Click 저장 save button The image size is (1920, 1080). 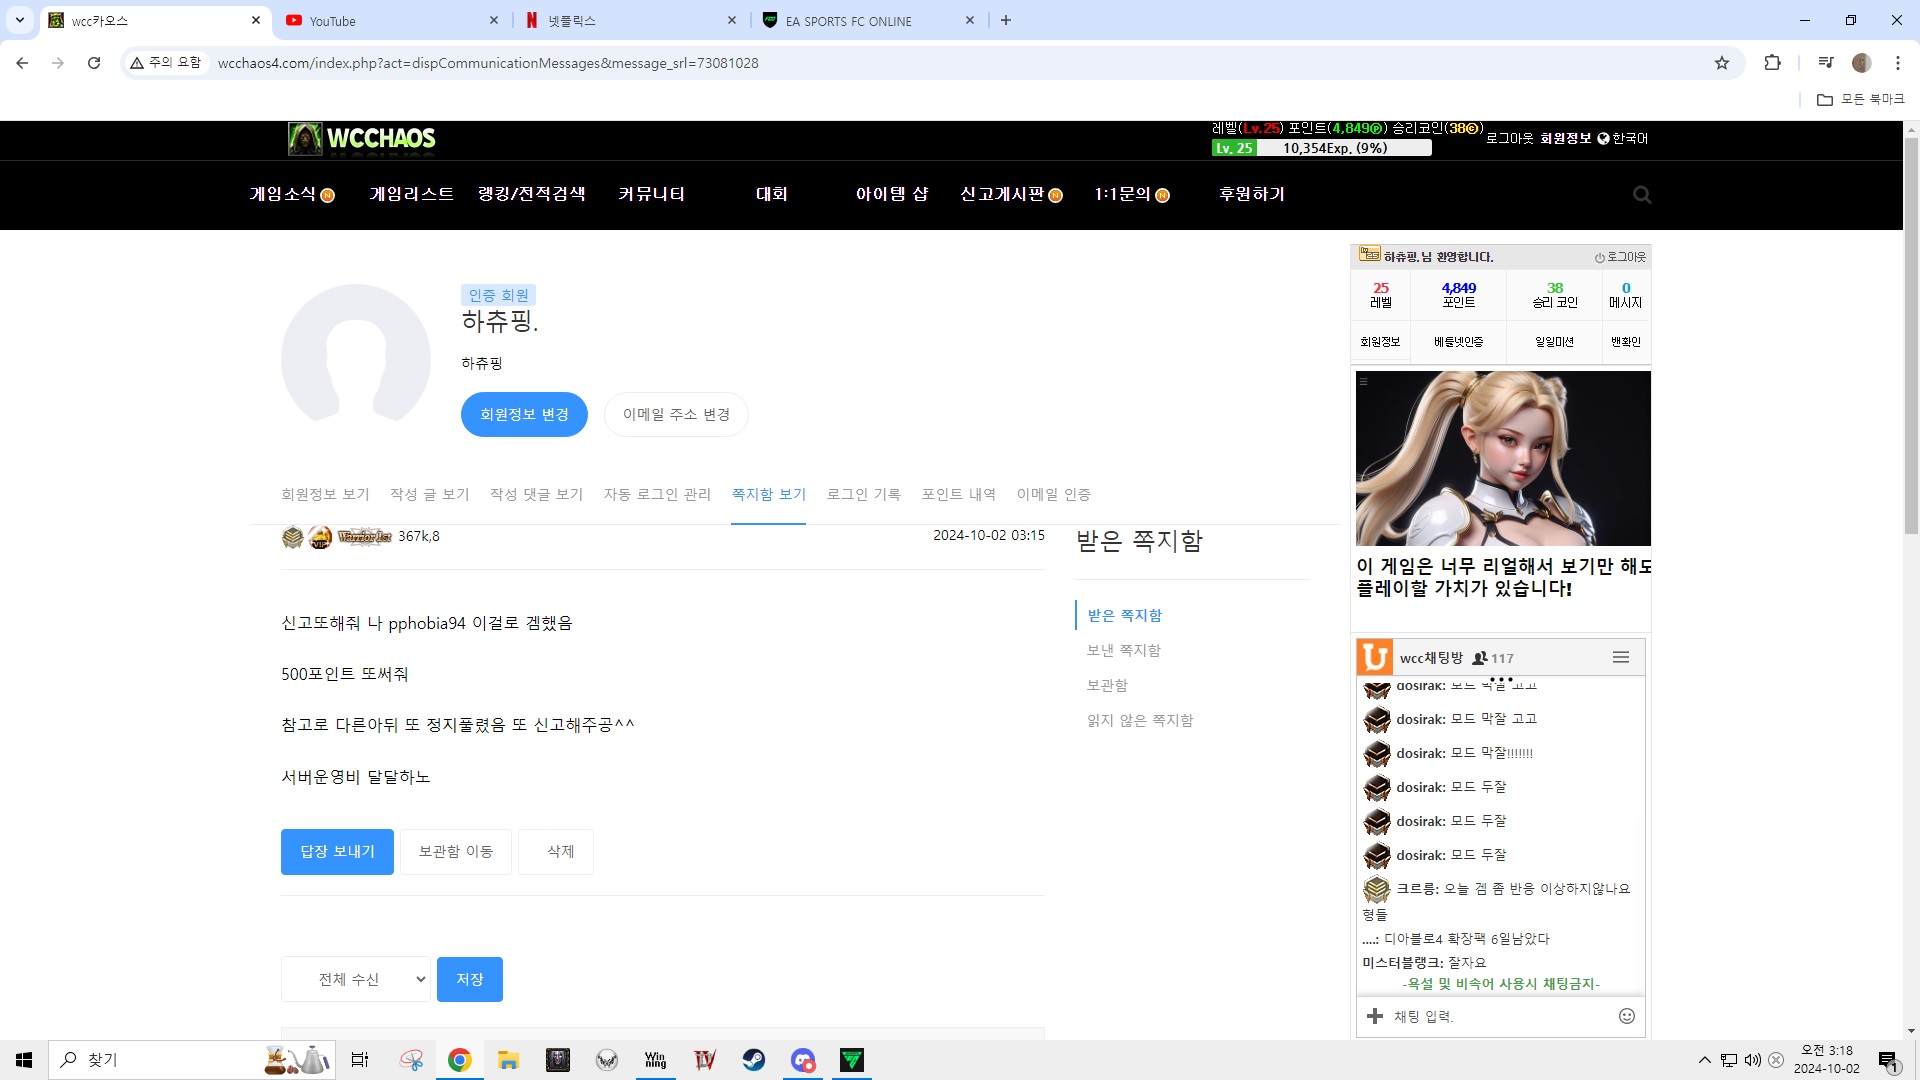pyautogui.click(x=470, y=979)
